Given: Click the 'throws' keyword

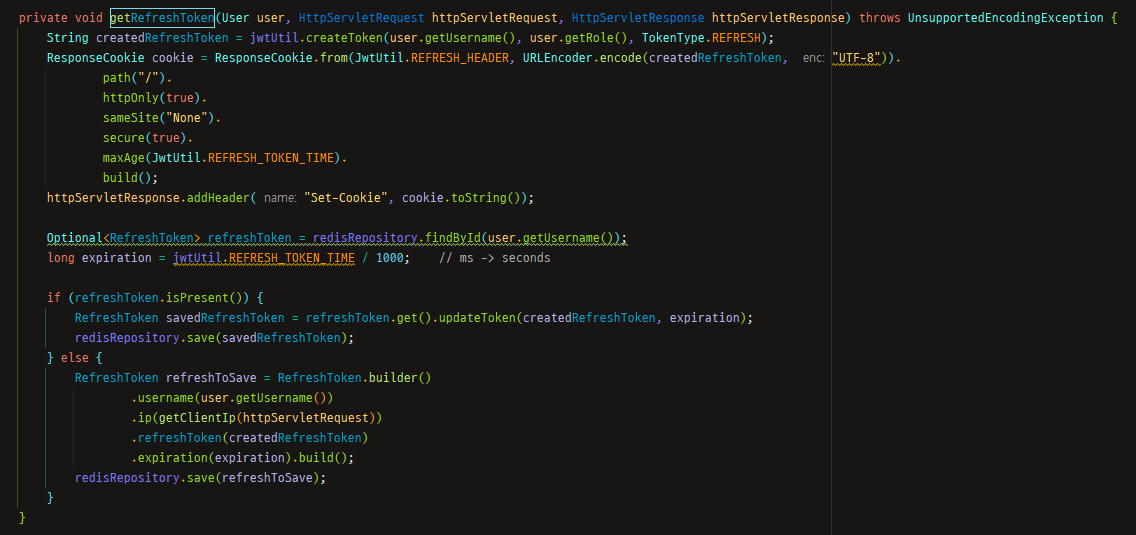Looking at the screenshot, I should coord(880,17).
